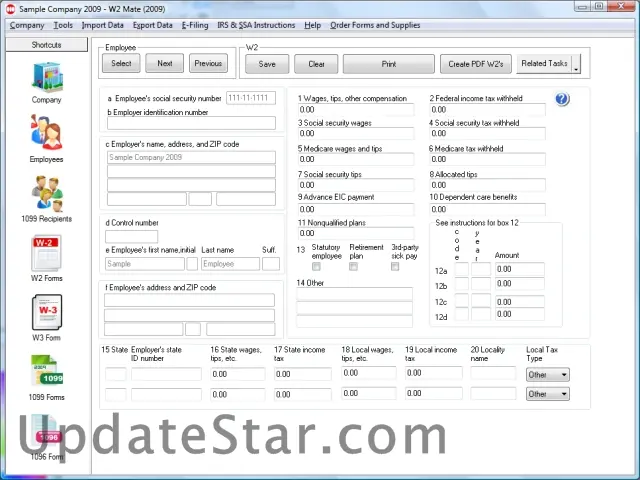Click the Social security tax withheld field

pos(487,133)
